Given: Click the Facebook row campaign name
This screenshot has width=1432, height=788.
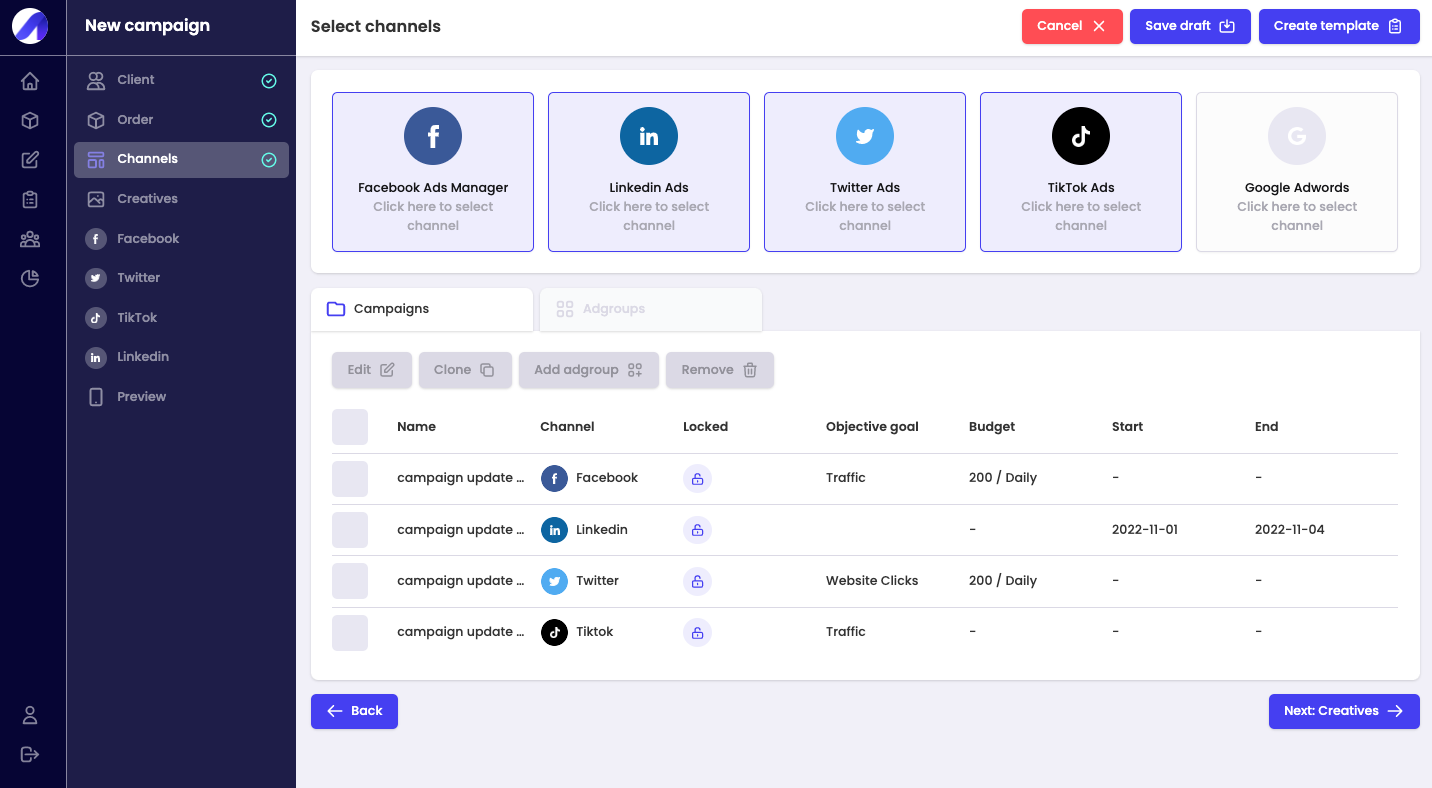Looking at the screenshot, I should pyautogui.click(x=460, y=478).
